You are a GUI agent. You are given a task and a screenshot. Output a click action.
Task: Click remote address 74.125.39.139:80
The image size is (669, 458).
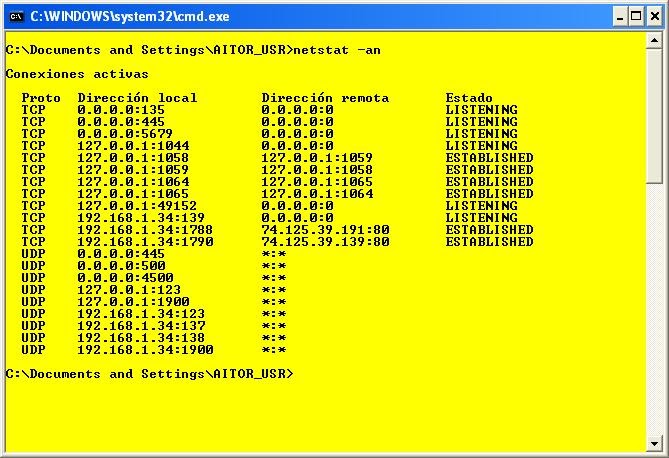326,241
